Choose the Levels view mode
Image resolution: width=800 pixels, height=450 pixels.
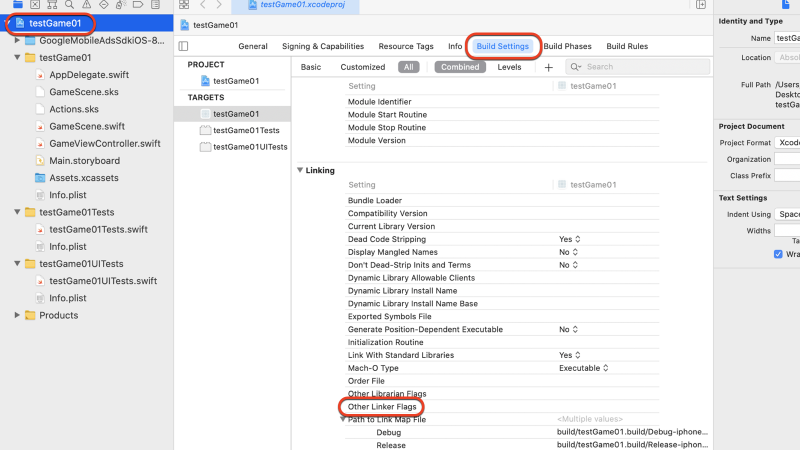(x=509, y=67)
